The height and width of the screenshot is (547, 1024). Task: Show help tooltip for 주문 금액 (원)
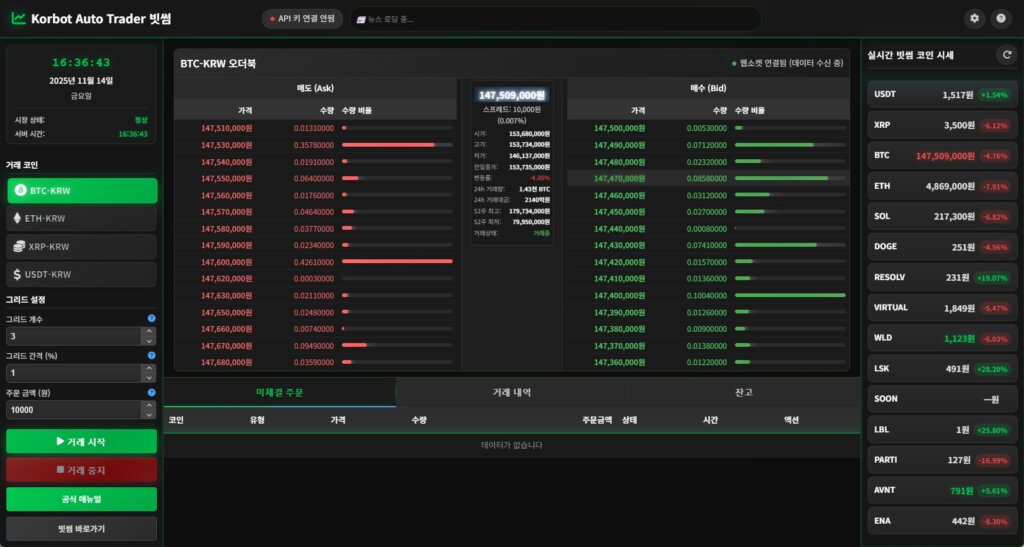point(152,392)
